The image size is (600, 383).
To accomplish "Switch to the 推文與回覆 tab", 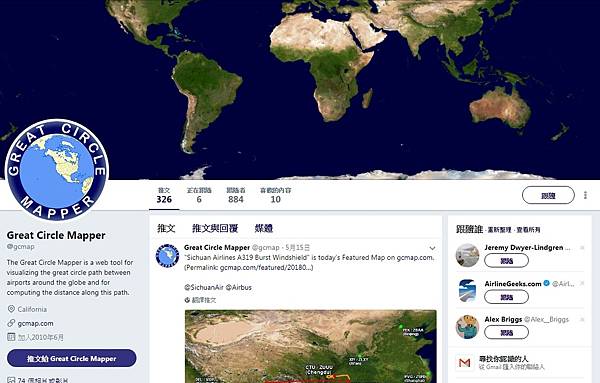I will pyautogui.click(x=215, y=228).
